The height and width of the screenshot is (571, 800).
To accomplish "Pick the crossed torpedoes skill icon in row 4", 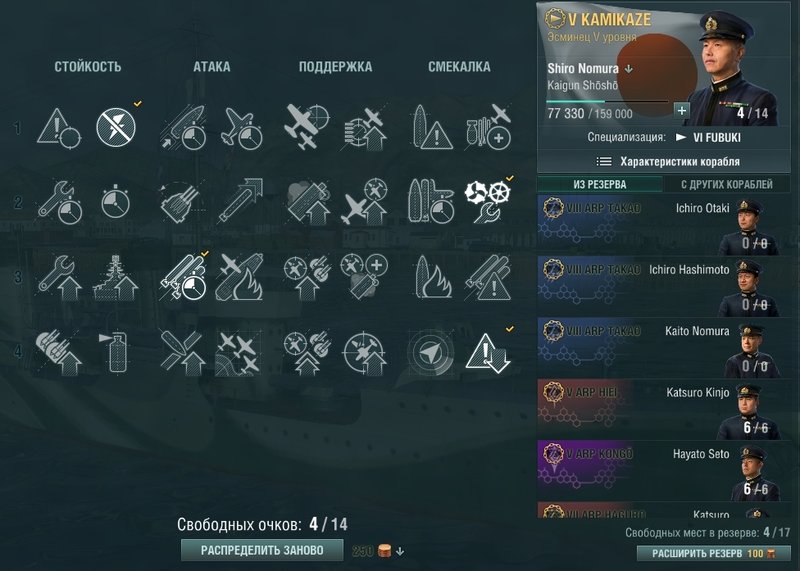I will coord(182,352).
